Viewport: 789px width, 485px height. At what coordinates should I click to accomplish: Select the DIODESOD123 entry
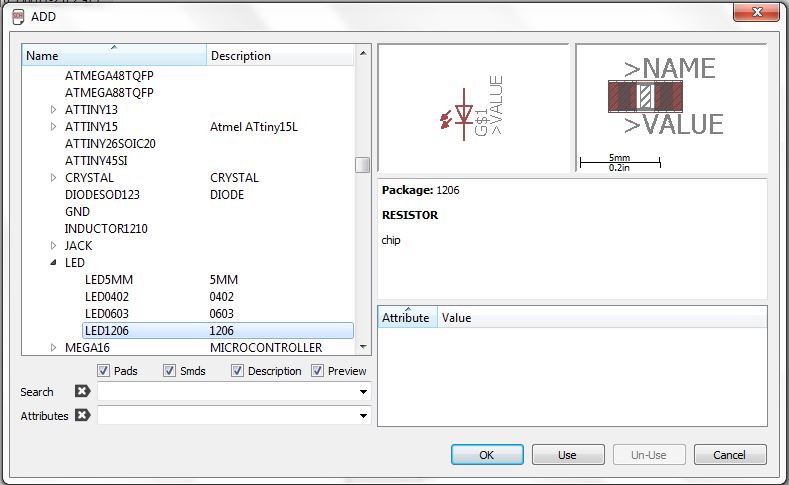[102, 194]
